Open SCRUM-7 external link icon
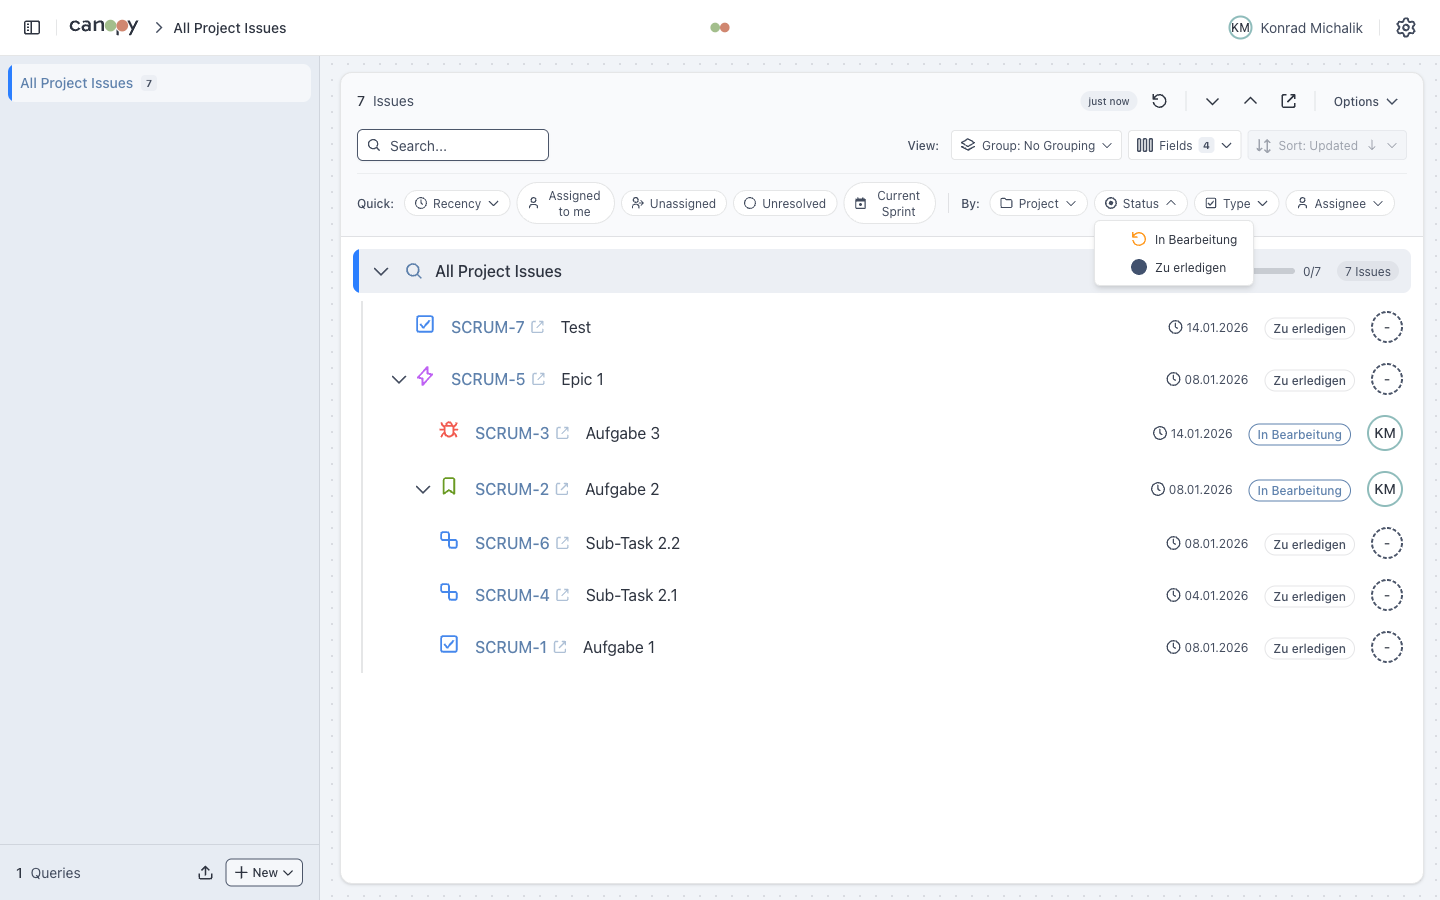This screenshot has width=1440, height=900. (x=538, y=327)
